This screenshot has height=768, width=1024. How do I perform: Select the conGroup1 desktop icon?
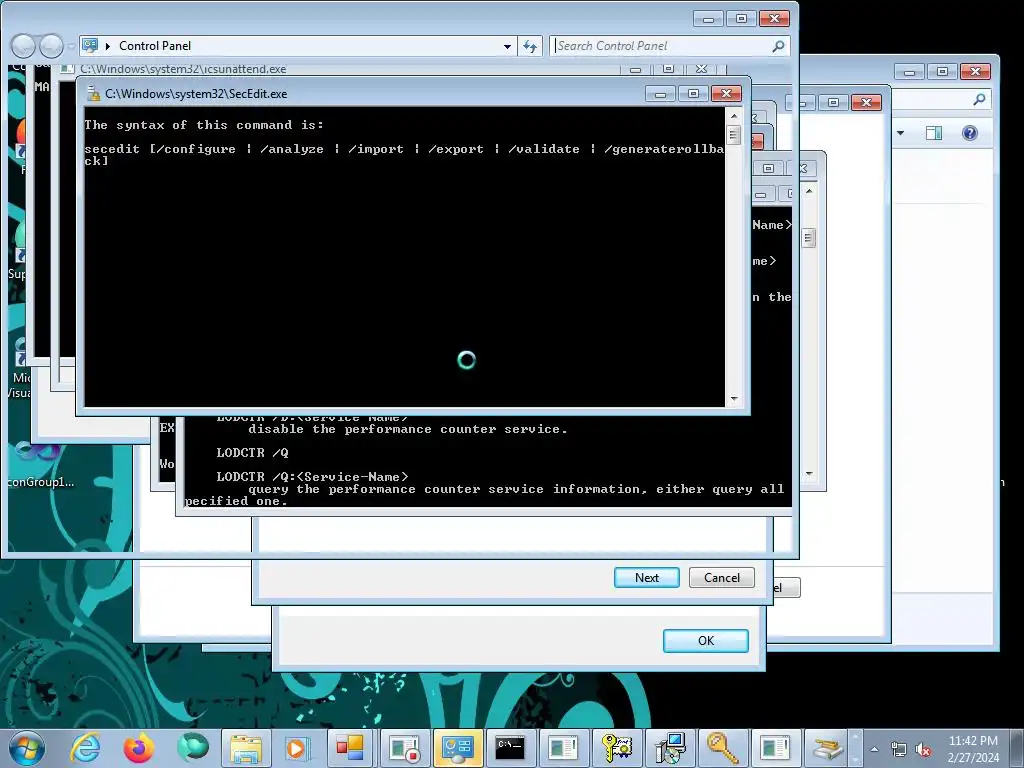(40, 464)
